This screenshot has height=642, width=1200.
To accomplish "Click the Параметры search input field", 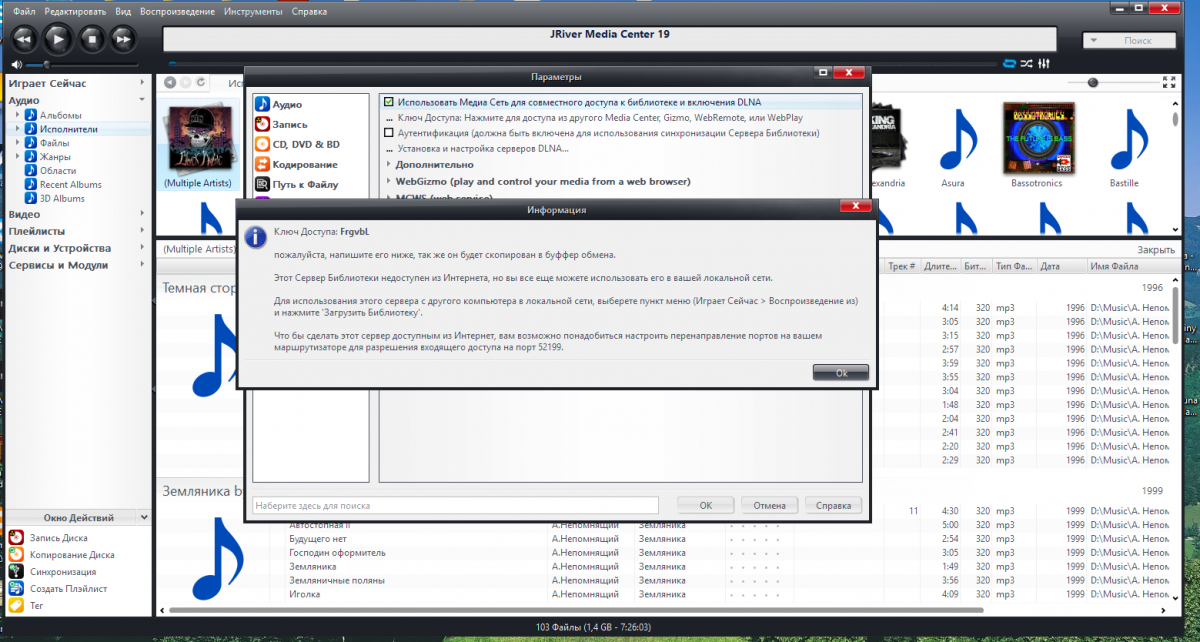I will (455, 506).
